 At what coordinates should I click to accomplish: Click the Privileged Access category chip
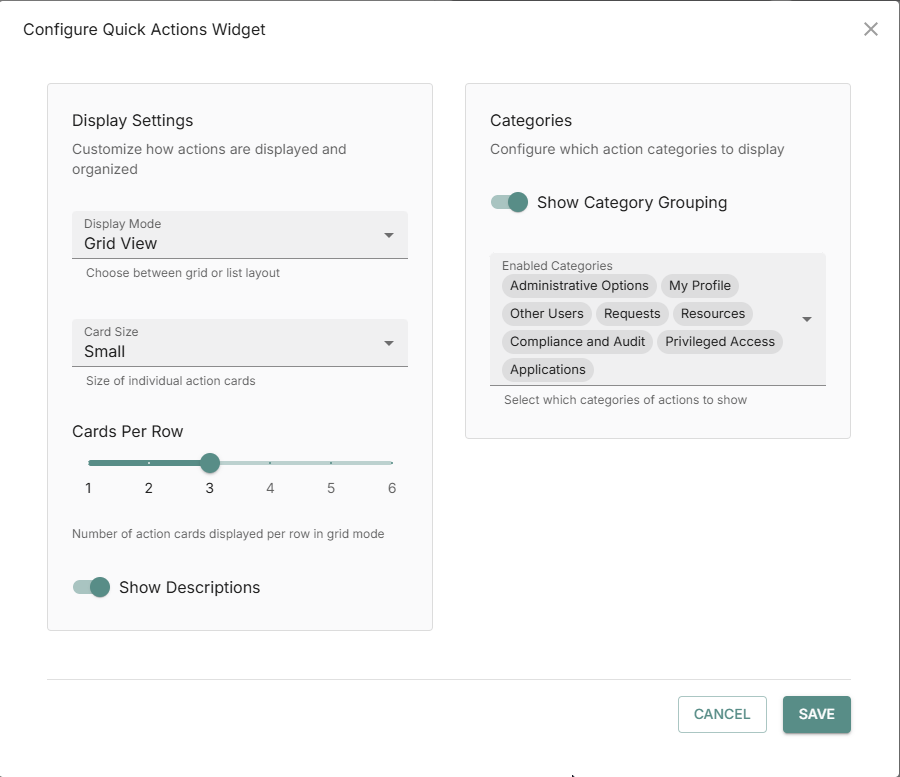tap(719, 341)
